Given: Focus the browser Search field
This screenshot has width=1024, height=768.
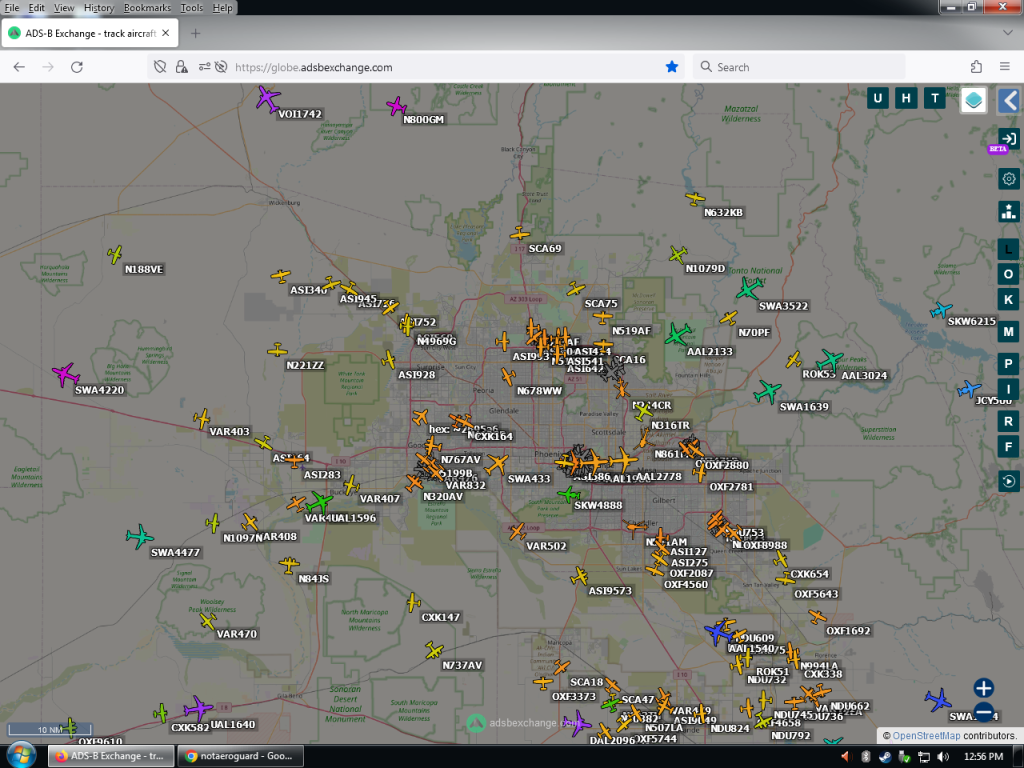Looking at the screenshot, I should [x=799, y=67].
